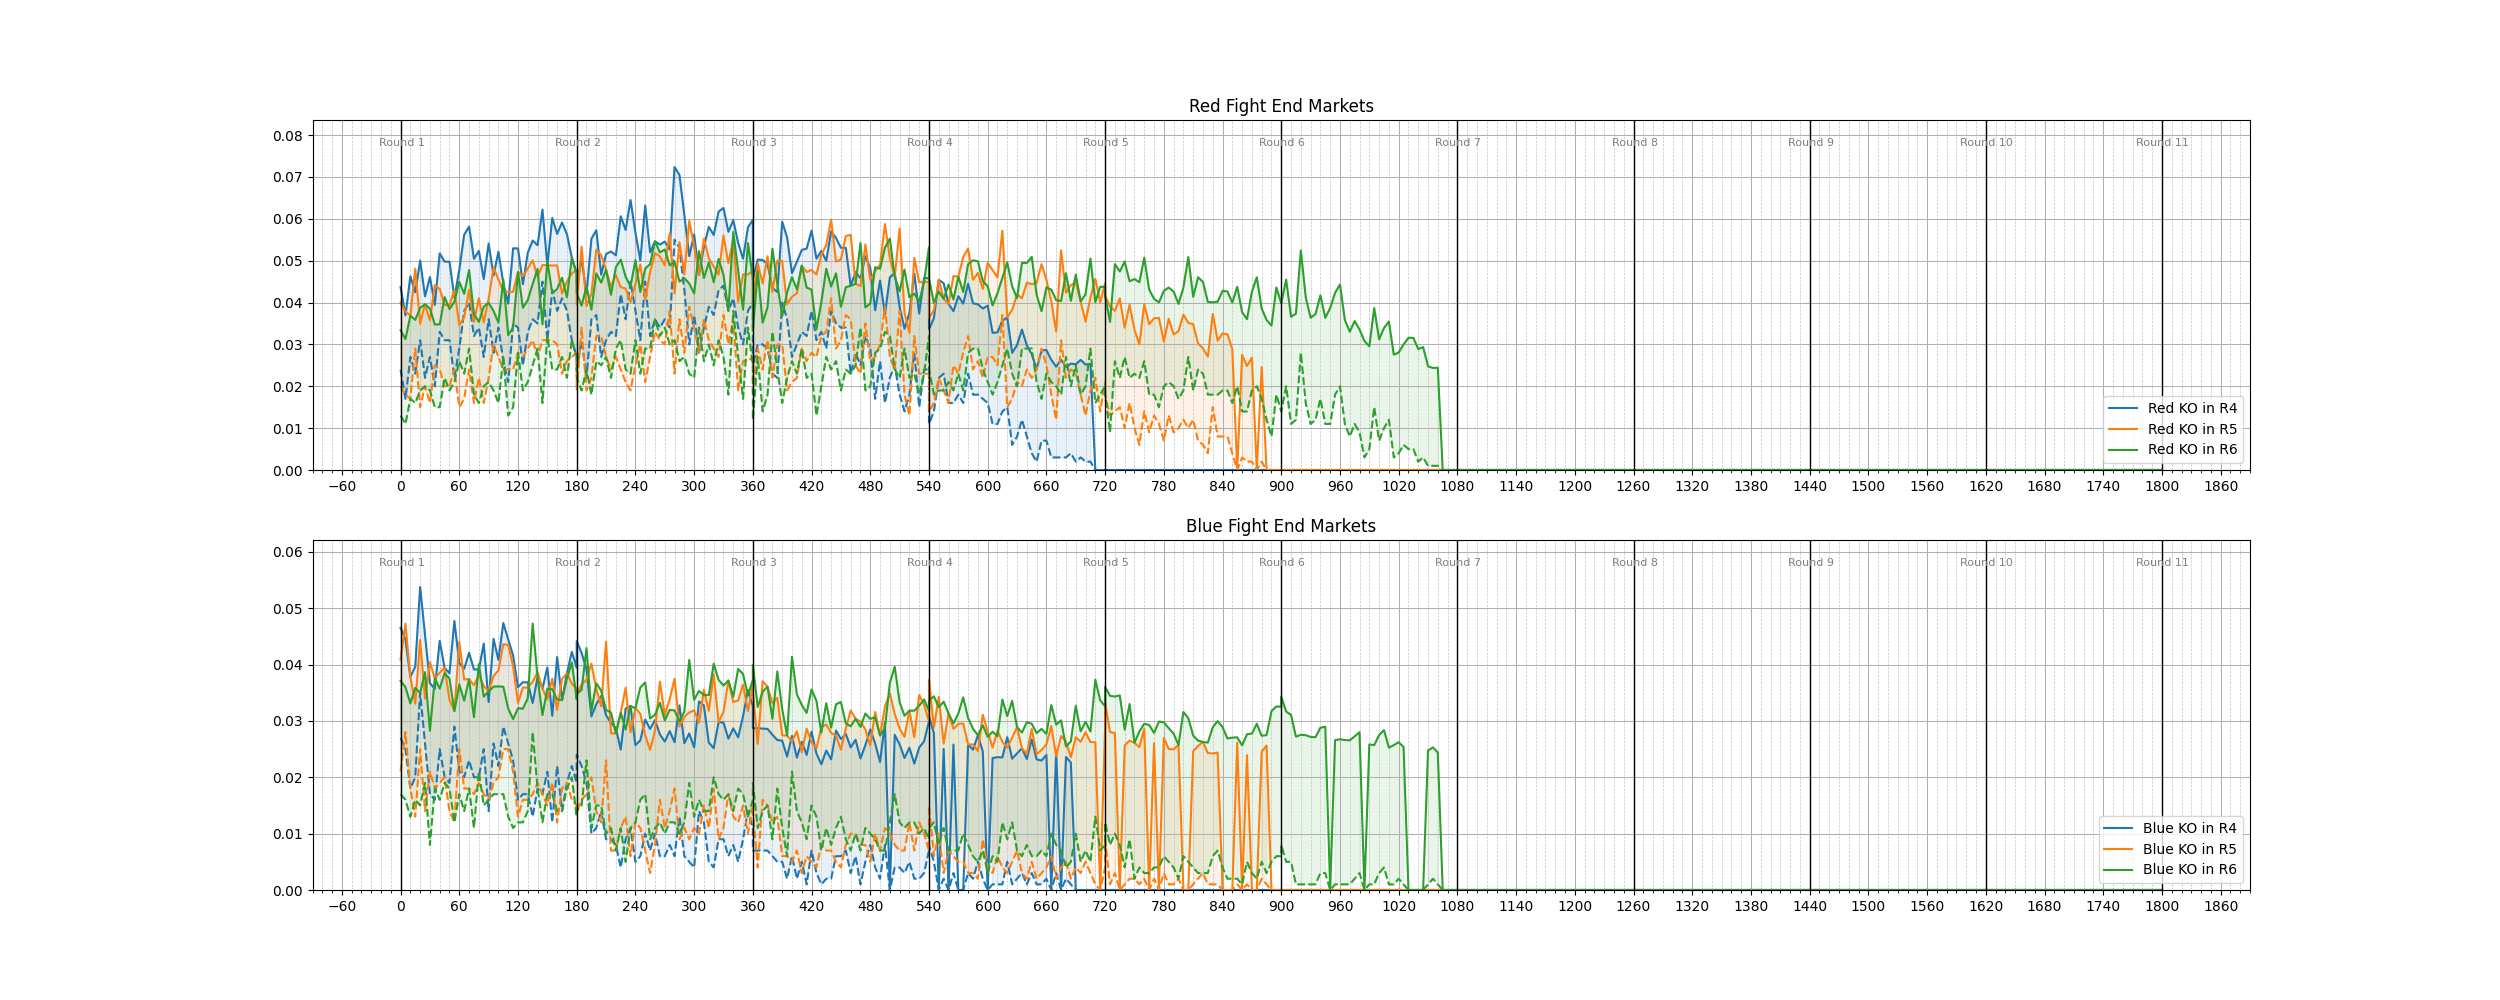Image resolution: width=2500 pixels, height=1000 pixels.
Task: Click the Round 1 label in Red chart
Action: (401, 143)
